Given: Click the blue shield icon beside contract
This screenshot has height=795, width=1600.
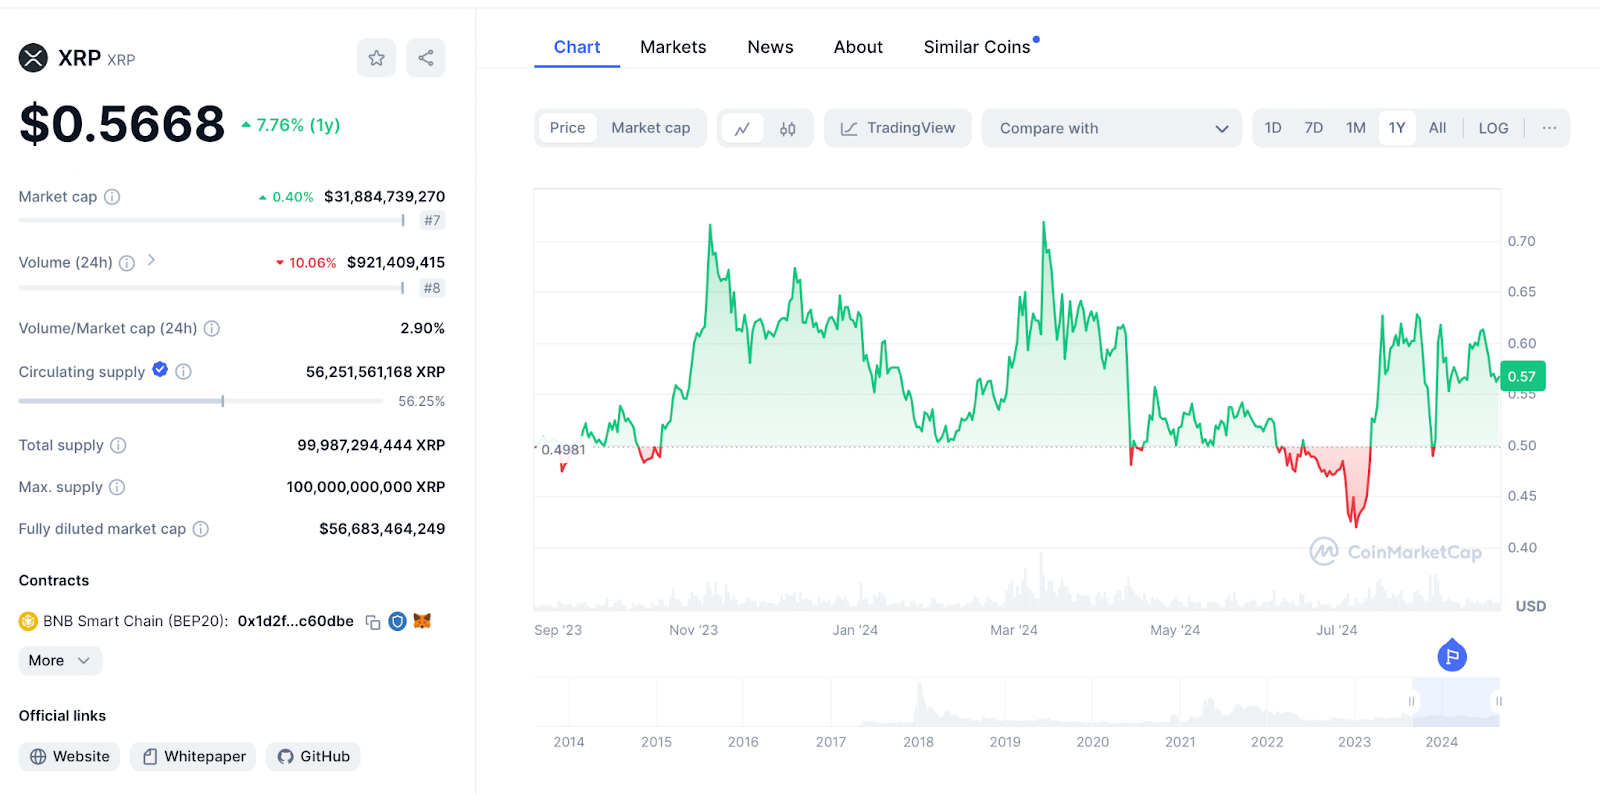Looking at the screenshot, I should (397, 621).
